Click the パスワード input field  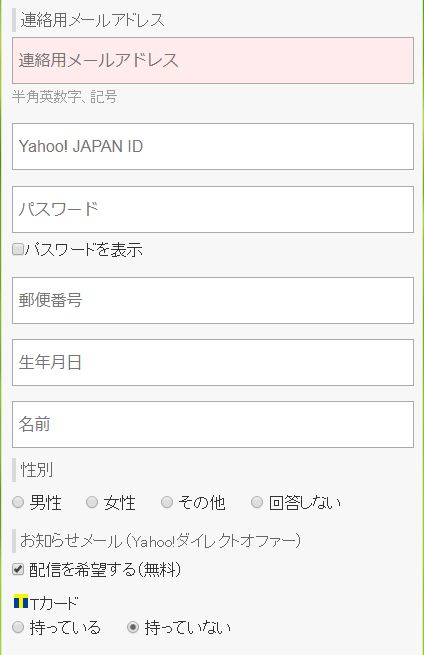213,210
